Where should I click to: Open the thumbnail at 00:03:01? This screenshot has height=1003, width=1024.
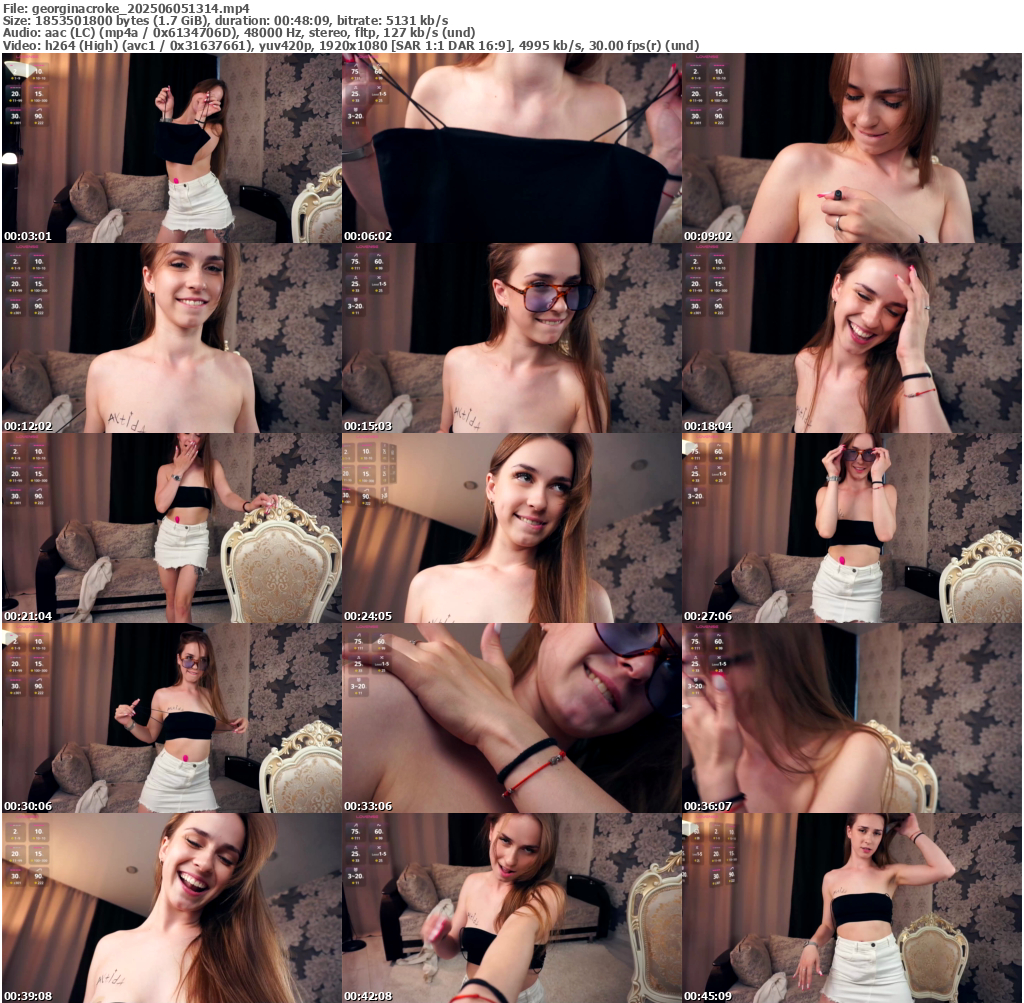tap(171, 148)
